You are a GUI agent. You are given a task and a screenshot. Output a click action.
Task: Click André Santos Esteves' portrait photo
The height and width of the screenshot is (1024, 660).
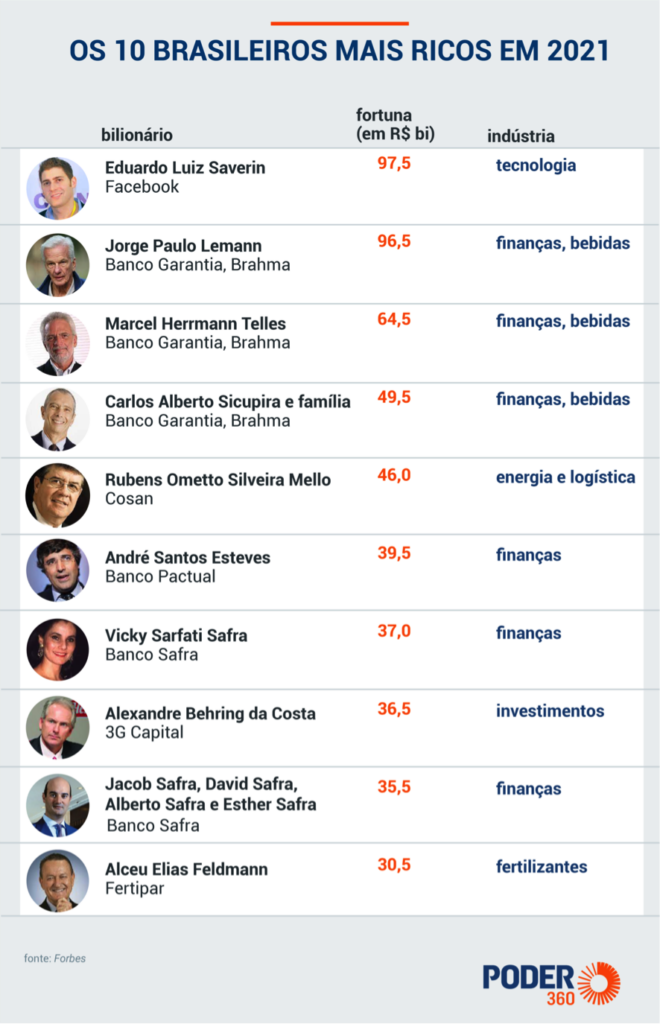point(57,570)
